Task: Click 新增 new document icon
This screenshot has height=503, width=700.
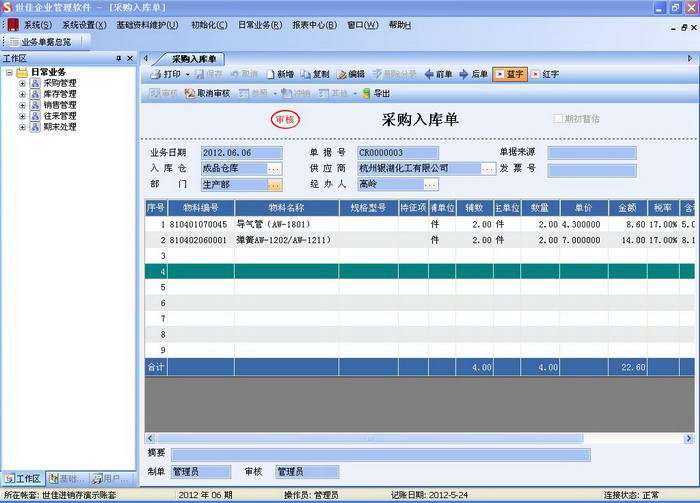Action: [271, 75]
